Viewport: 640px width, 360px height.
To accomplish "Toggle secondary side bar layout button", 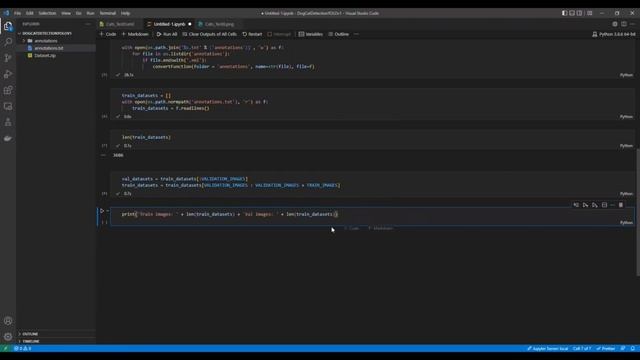I will click(x=580, y=13).
